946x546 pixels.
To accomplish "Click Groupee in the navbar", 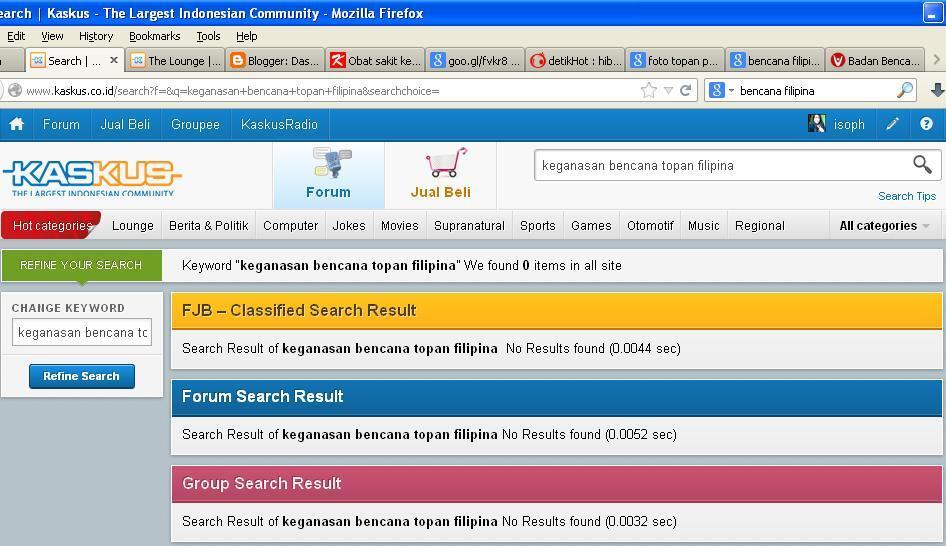I will tap(195, 124).
